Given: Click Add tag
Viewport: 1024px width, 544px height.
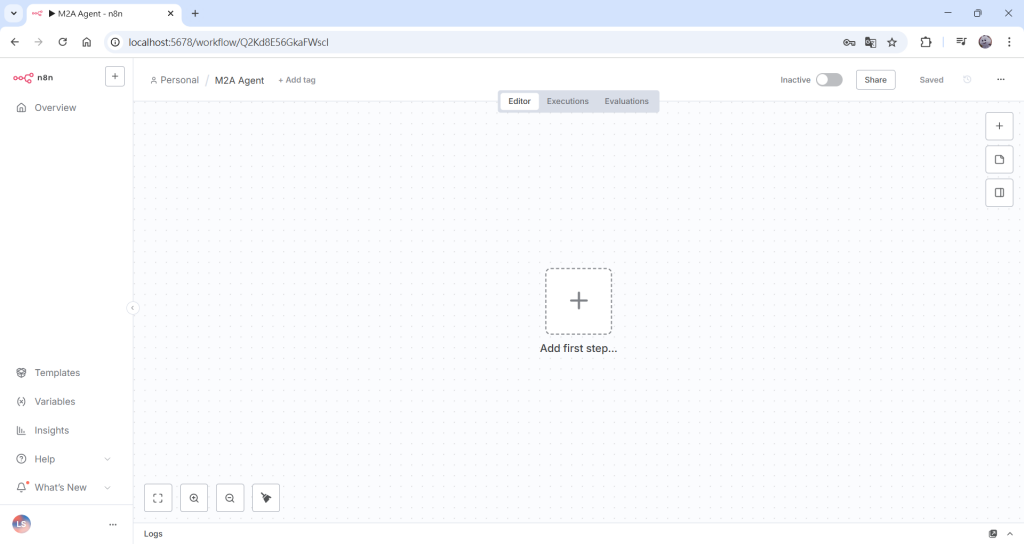Looking at the screenshot, I should 296,80.
